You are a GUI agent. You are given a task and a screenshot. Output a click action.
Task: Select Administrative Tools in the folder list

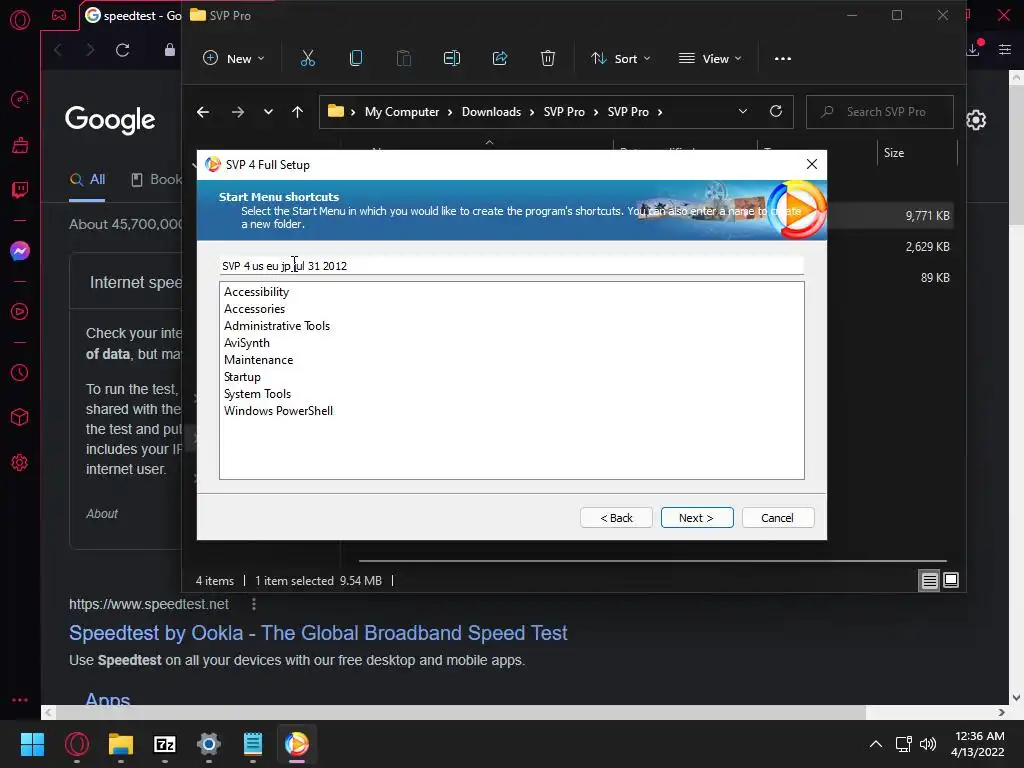277,326
